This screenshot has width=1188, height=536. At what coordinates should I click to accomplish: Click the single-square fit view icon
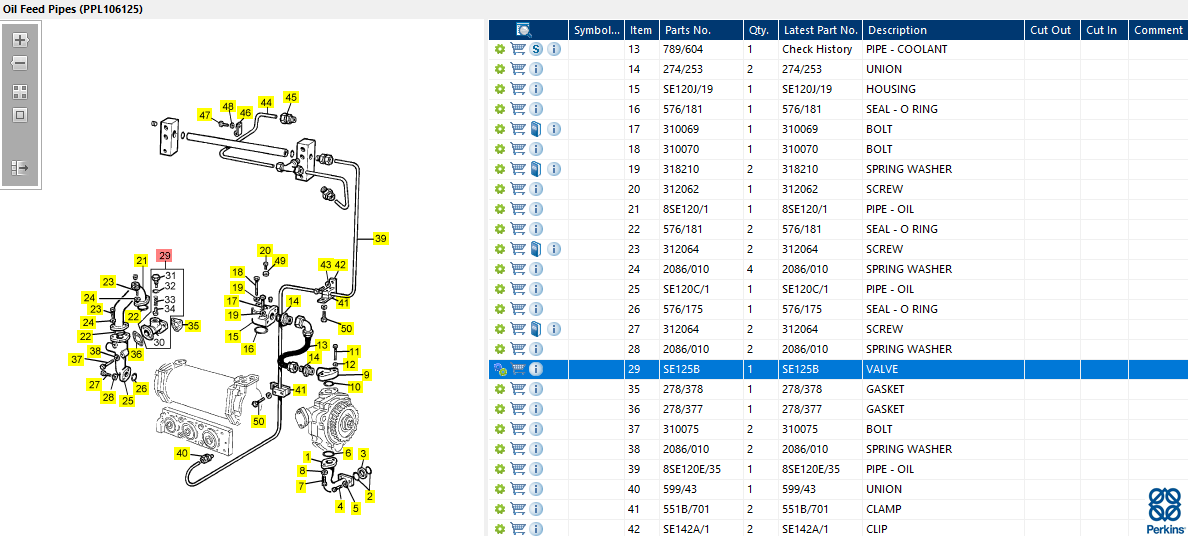tap(20, 115)
